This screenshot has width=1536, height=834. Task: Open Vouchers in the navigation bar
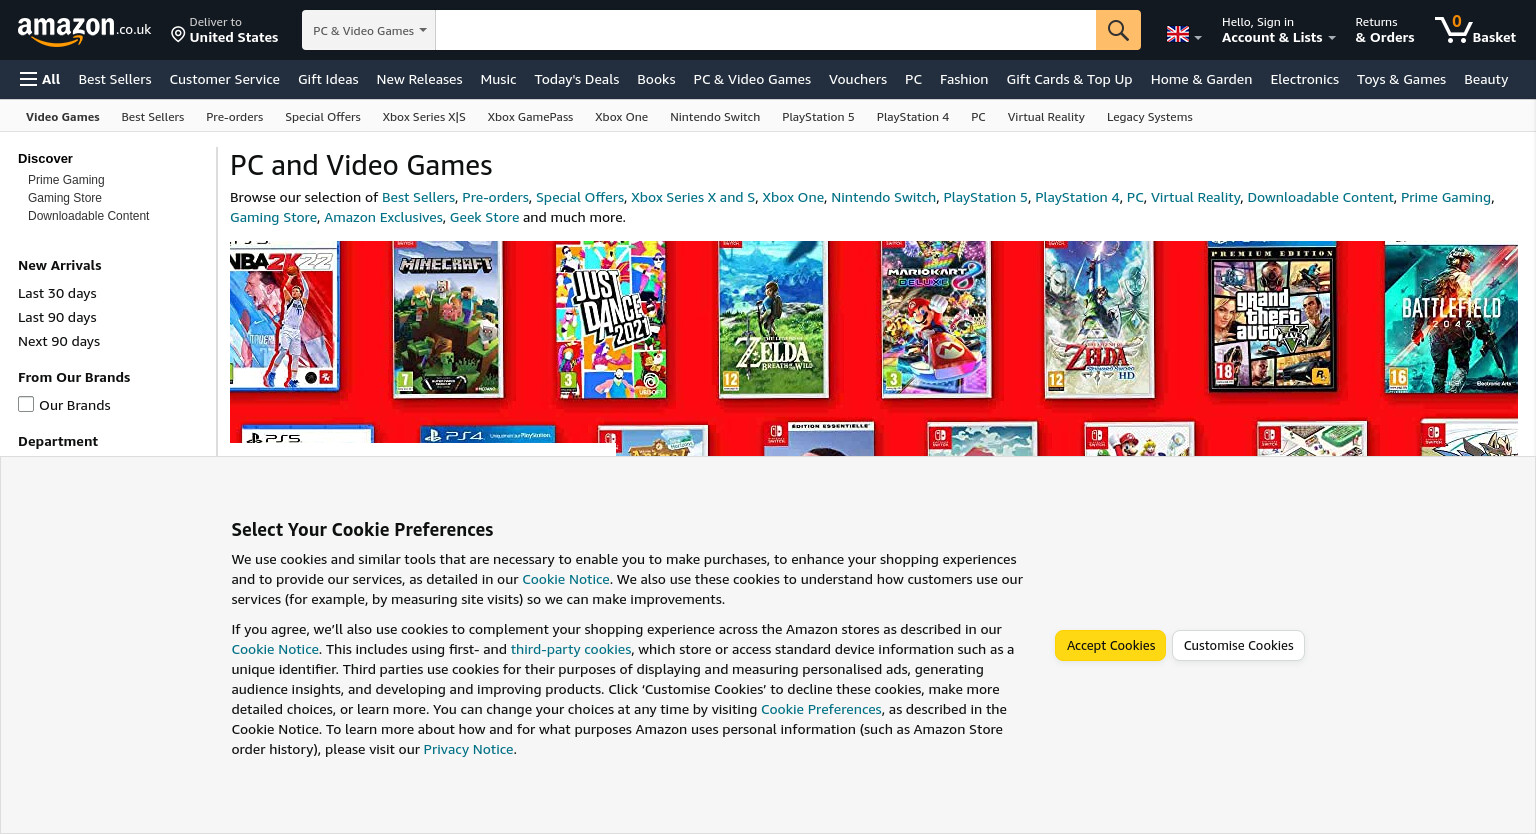857,79
